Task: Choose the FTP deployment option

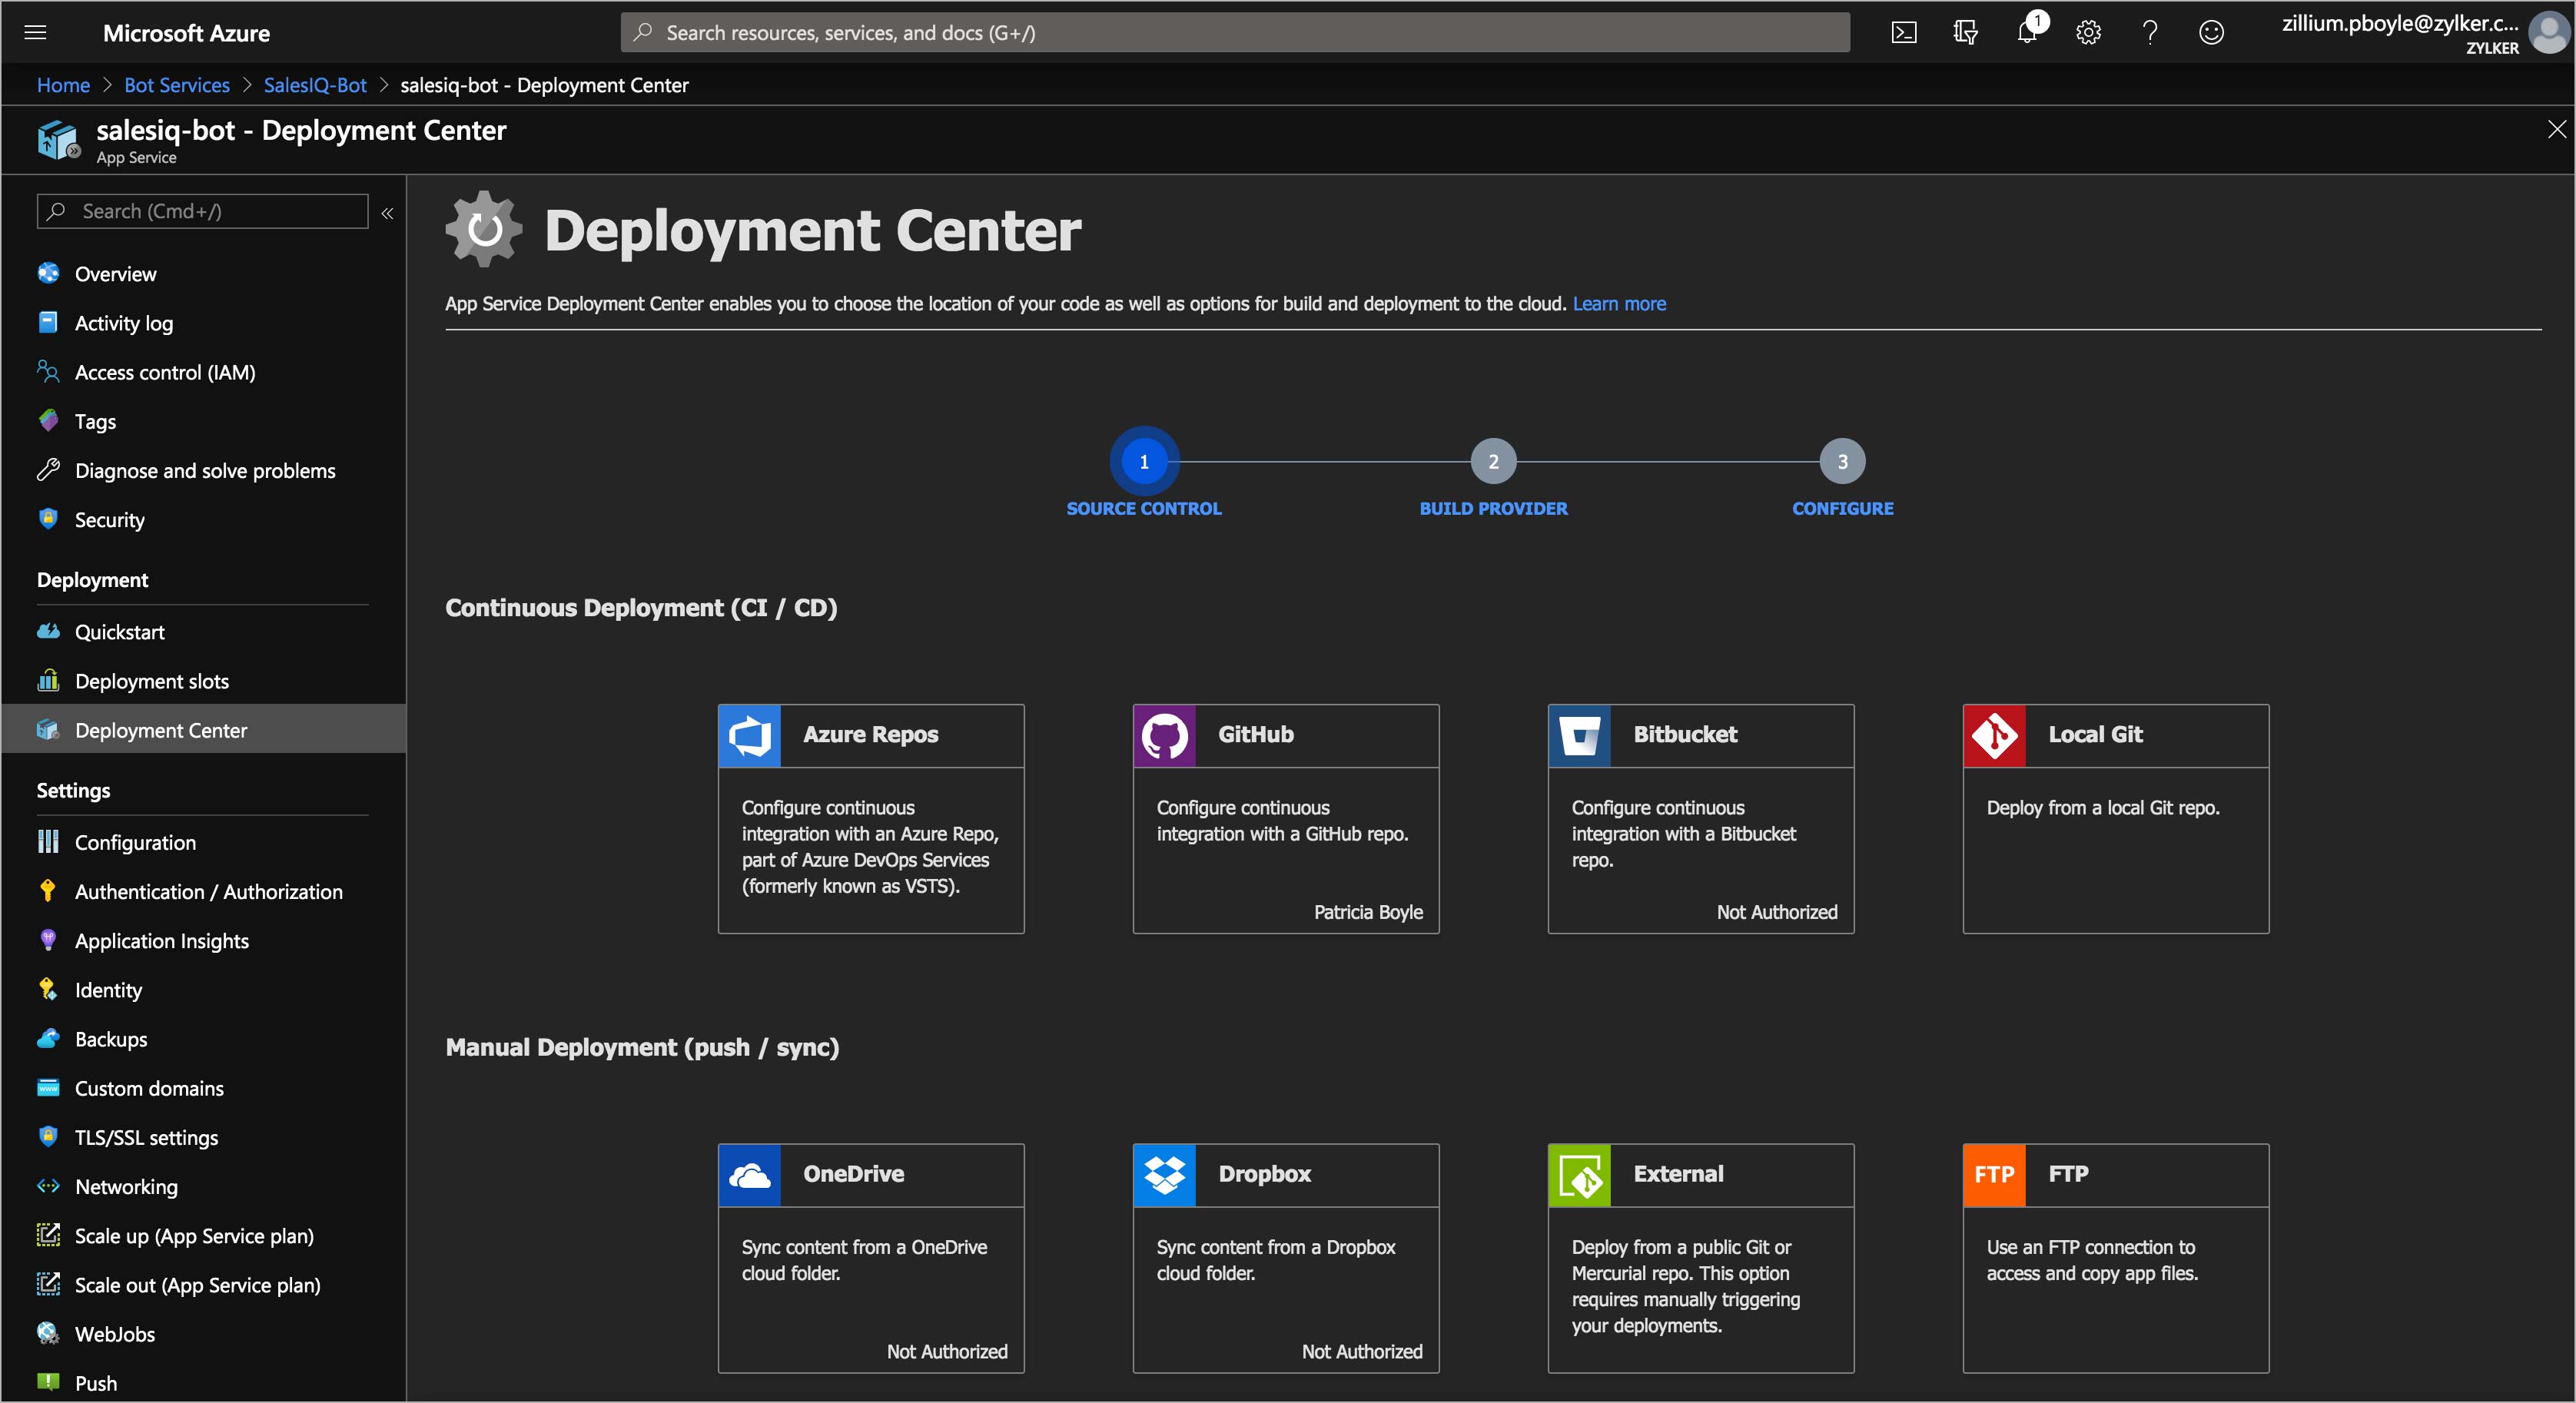Action: coord(2115,1258)
